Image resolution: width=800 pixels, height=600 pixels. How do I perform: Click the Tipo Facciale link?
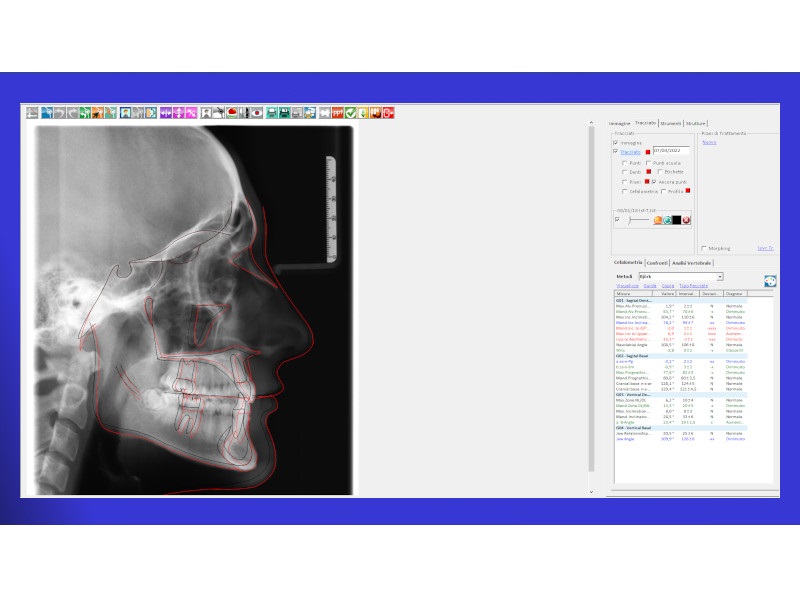tap(693, 286)
